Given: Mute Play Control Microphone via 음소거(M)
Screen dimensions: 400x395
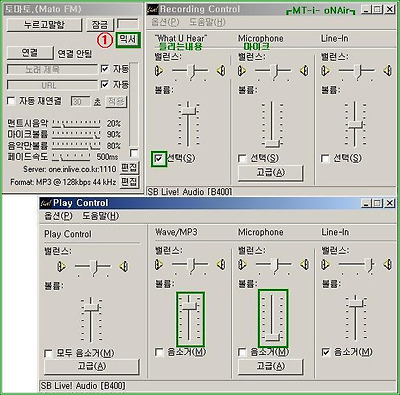Looking at the screenshot, I should click(242, 352).
